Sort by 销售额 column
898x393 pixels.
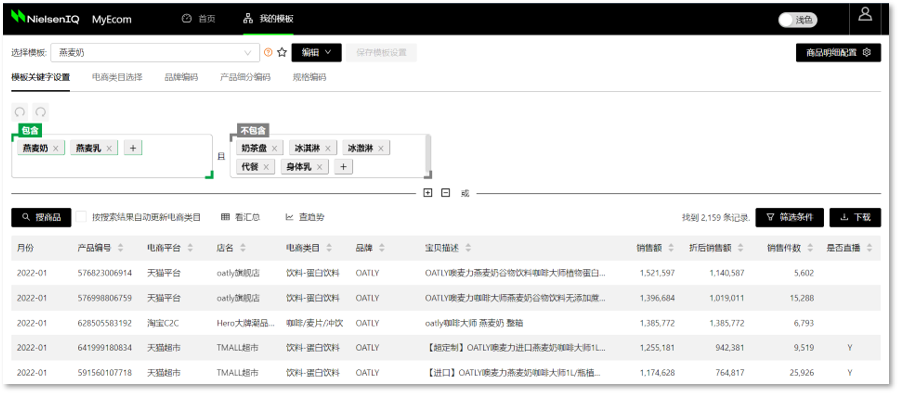671,248
